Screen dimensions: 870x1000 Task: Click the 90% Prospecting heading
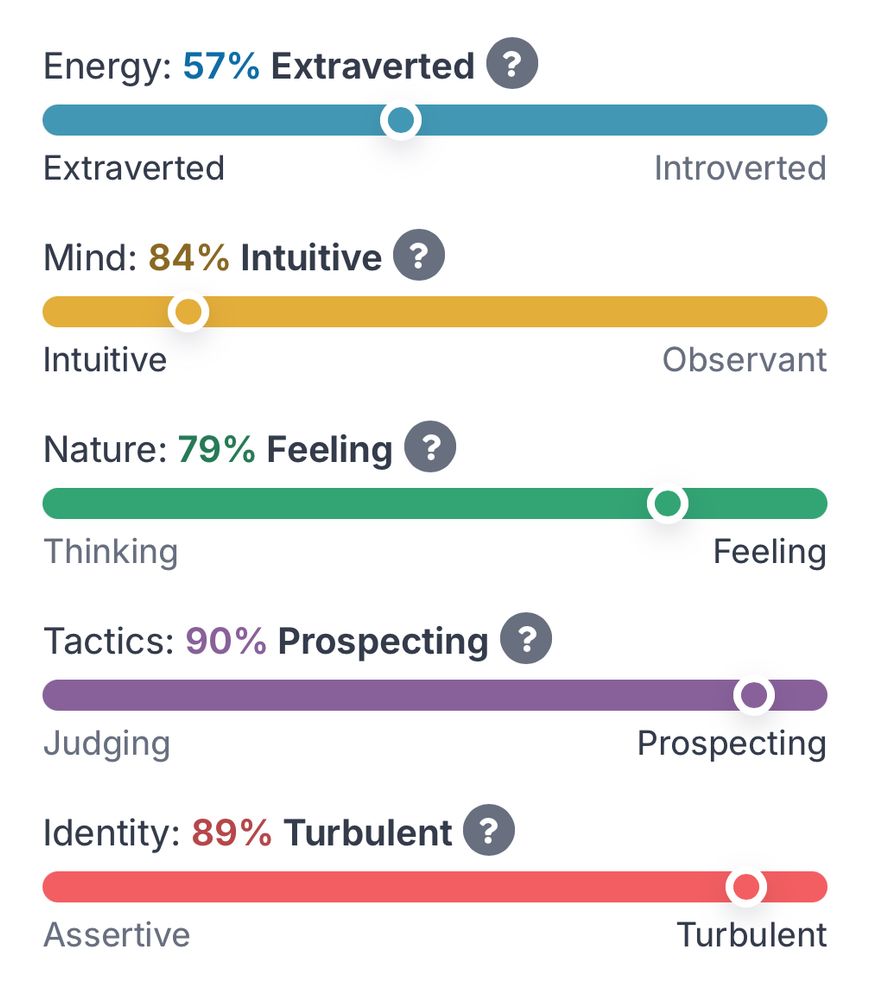[x=337, y=642]
